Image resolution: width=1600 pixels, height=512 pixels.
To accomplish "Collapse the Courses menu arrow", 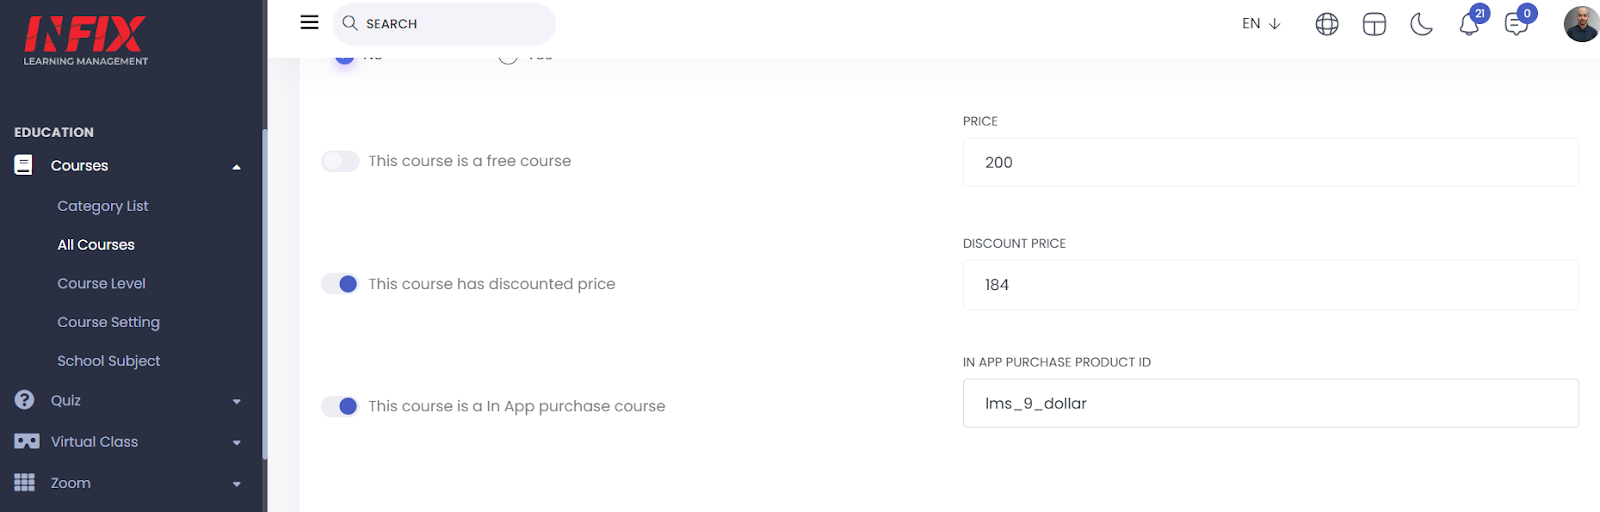I will 237,167.
